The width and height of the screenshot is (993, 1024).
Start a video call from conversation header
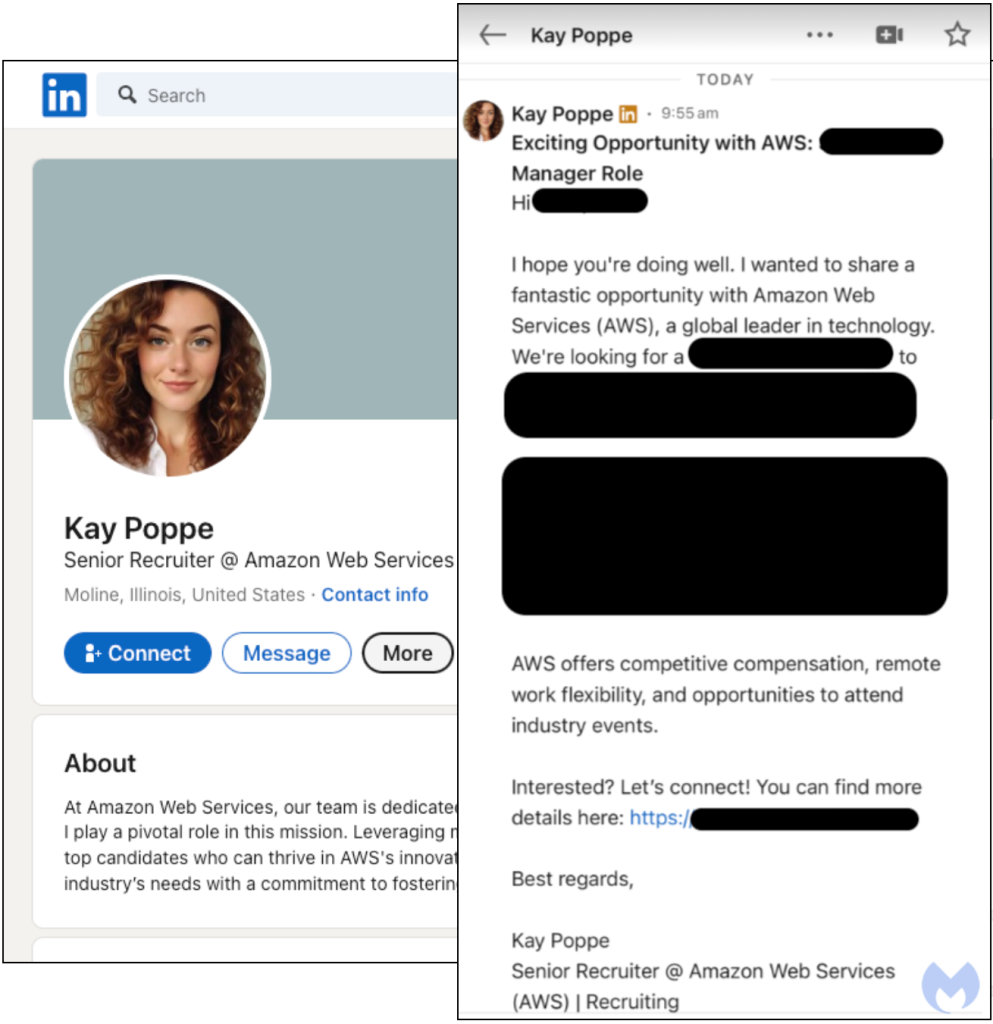coord(889,36)
